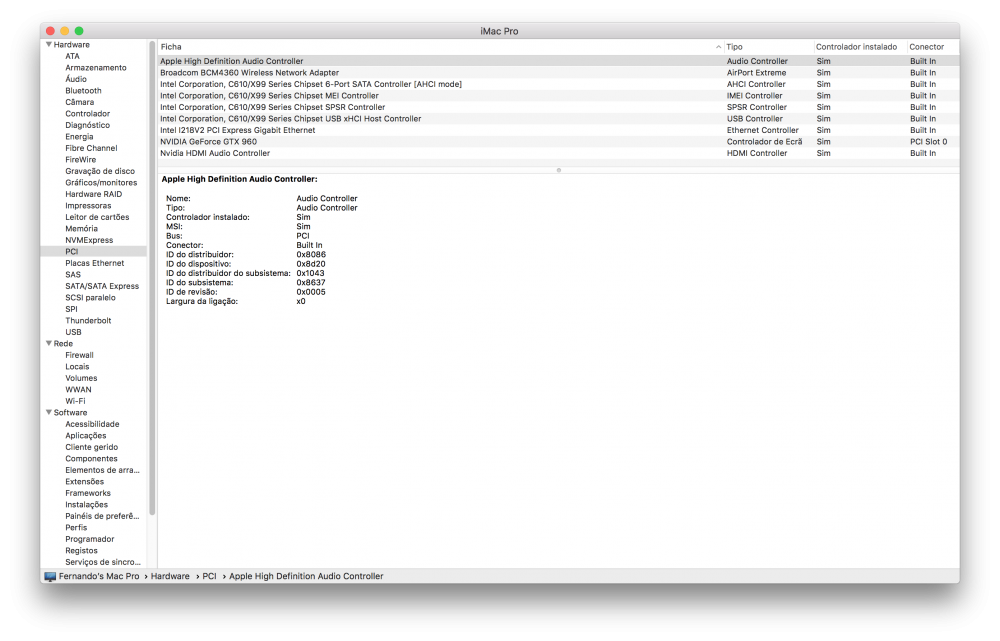
Task: Close the iMac Pro window
Action: (x=51, y=31)
